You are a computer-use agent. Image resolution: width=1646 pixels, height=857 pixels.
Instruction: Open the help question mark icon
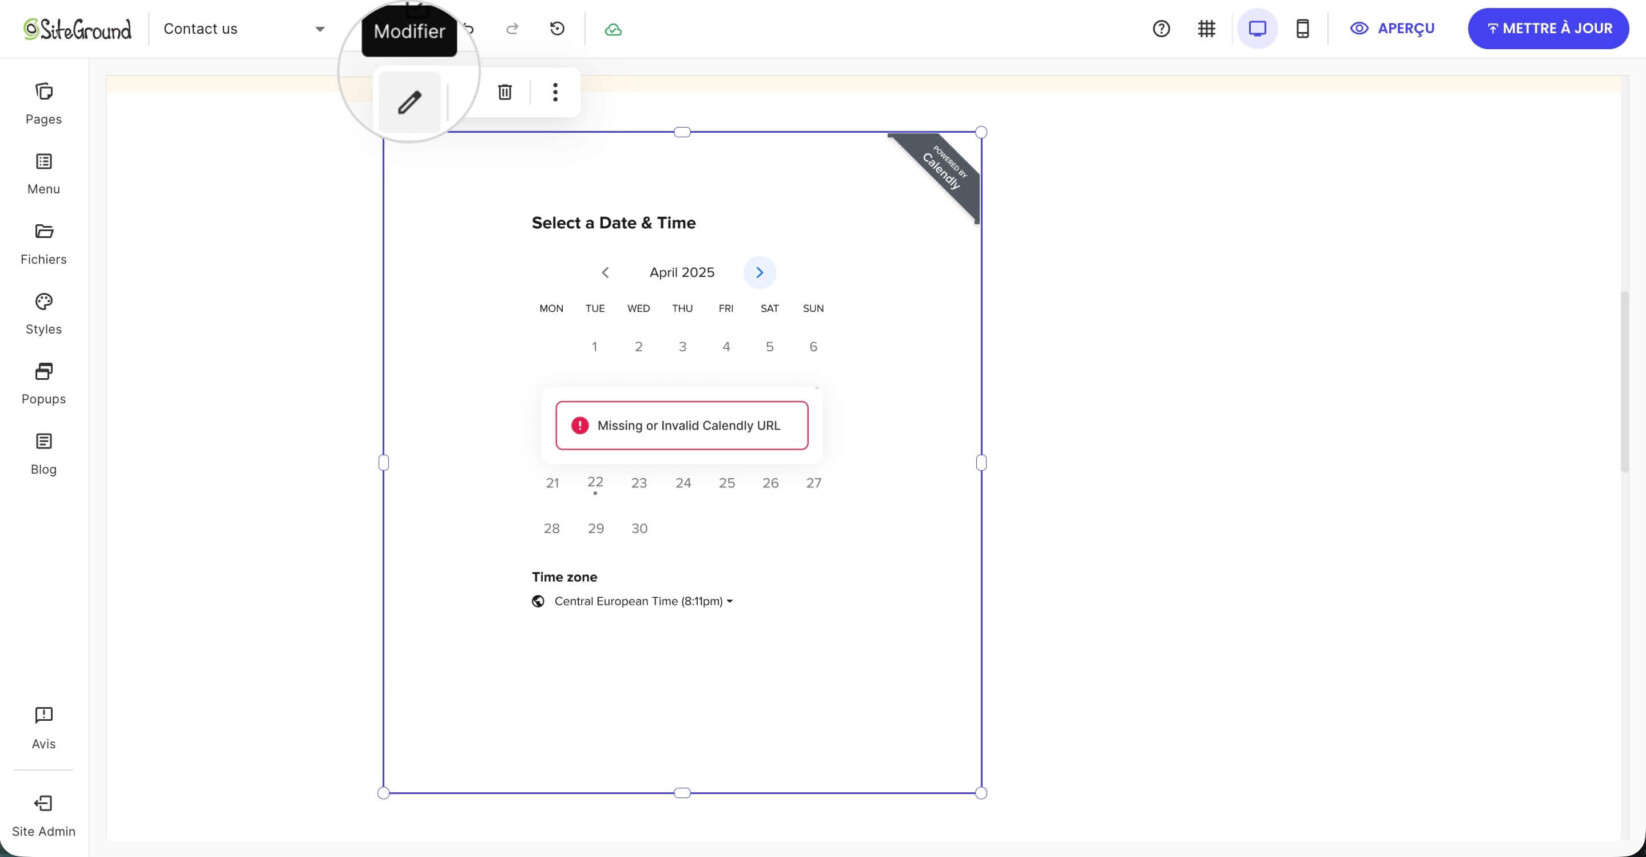click(x=1161, y=29)
